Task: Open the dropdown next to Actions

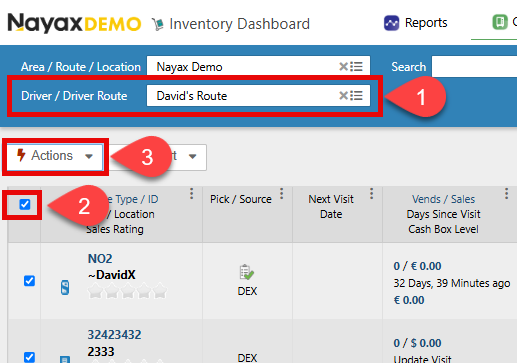Action: point(192,156)
